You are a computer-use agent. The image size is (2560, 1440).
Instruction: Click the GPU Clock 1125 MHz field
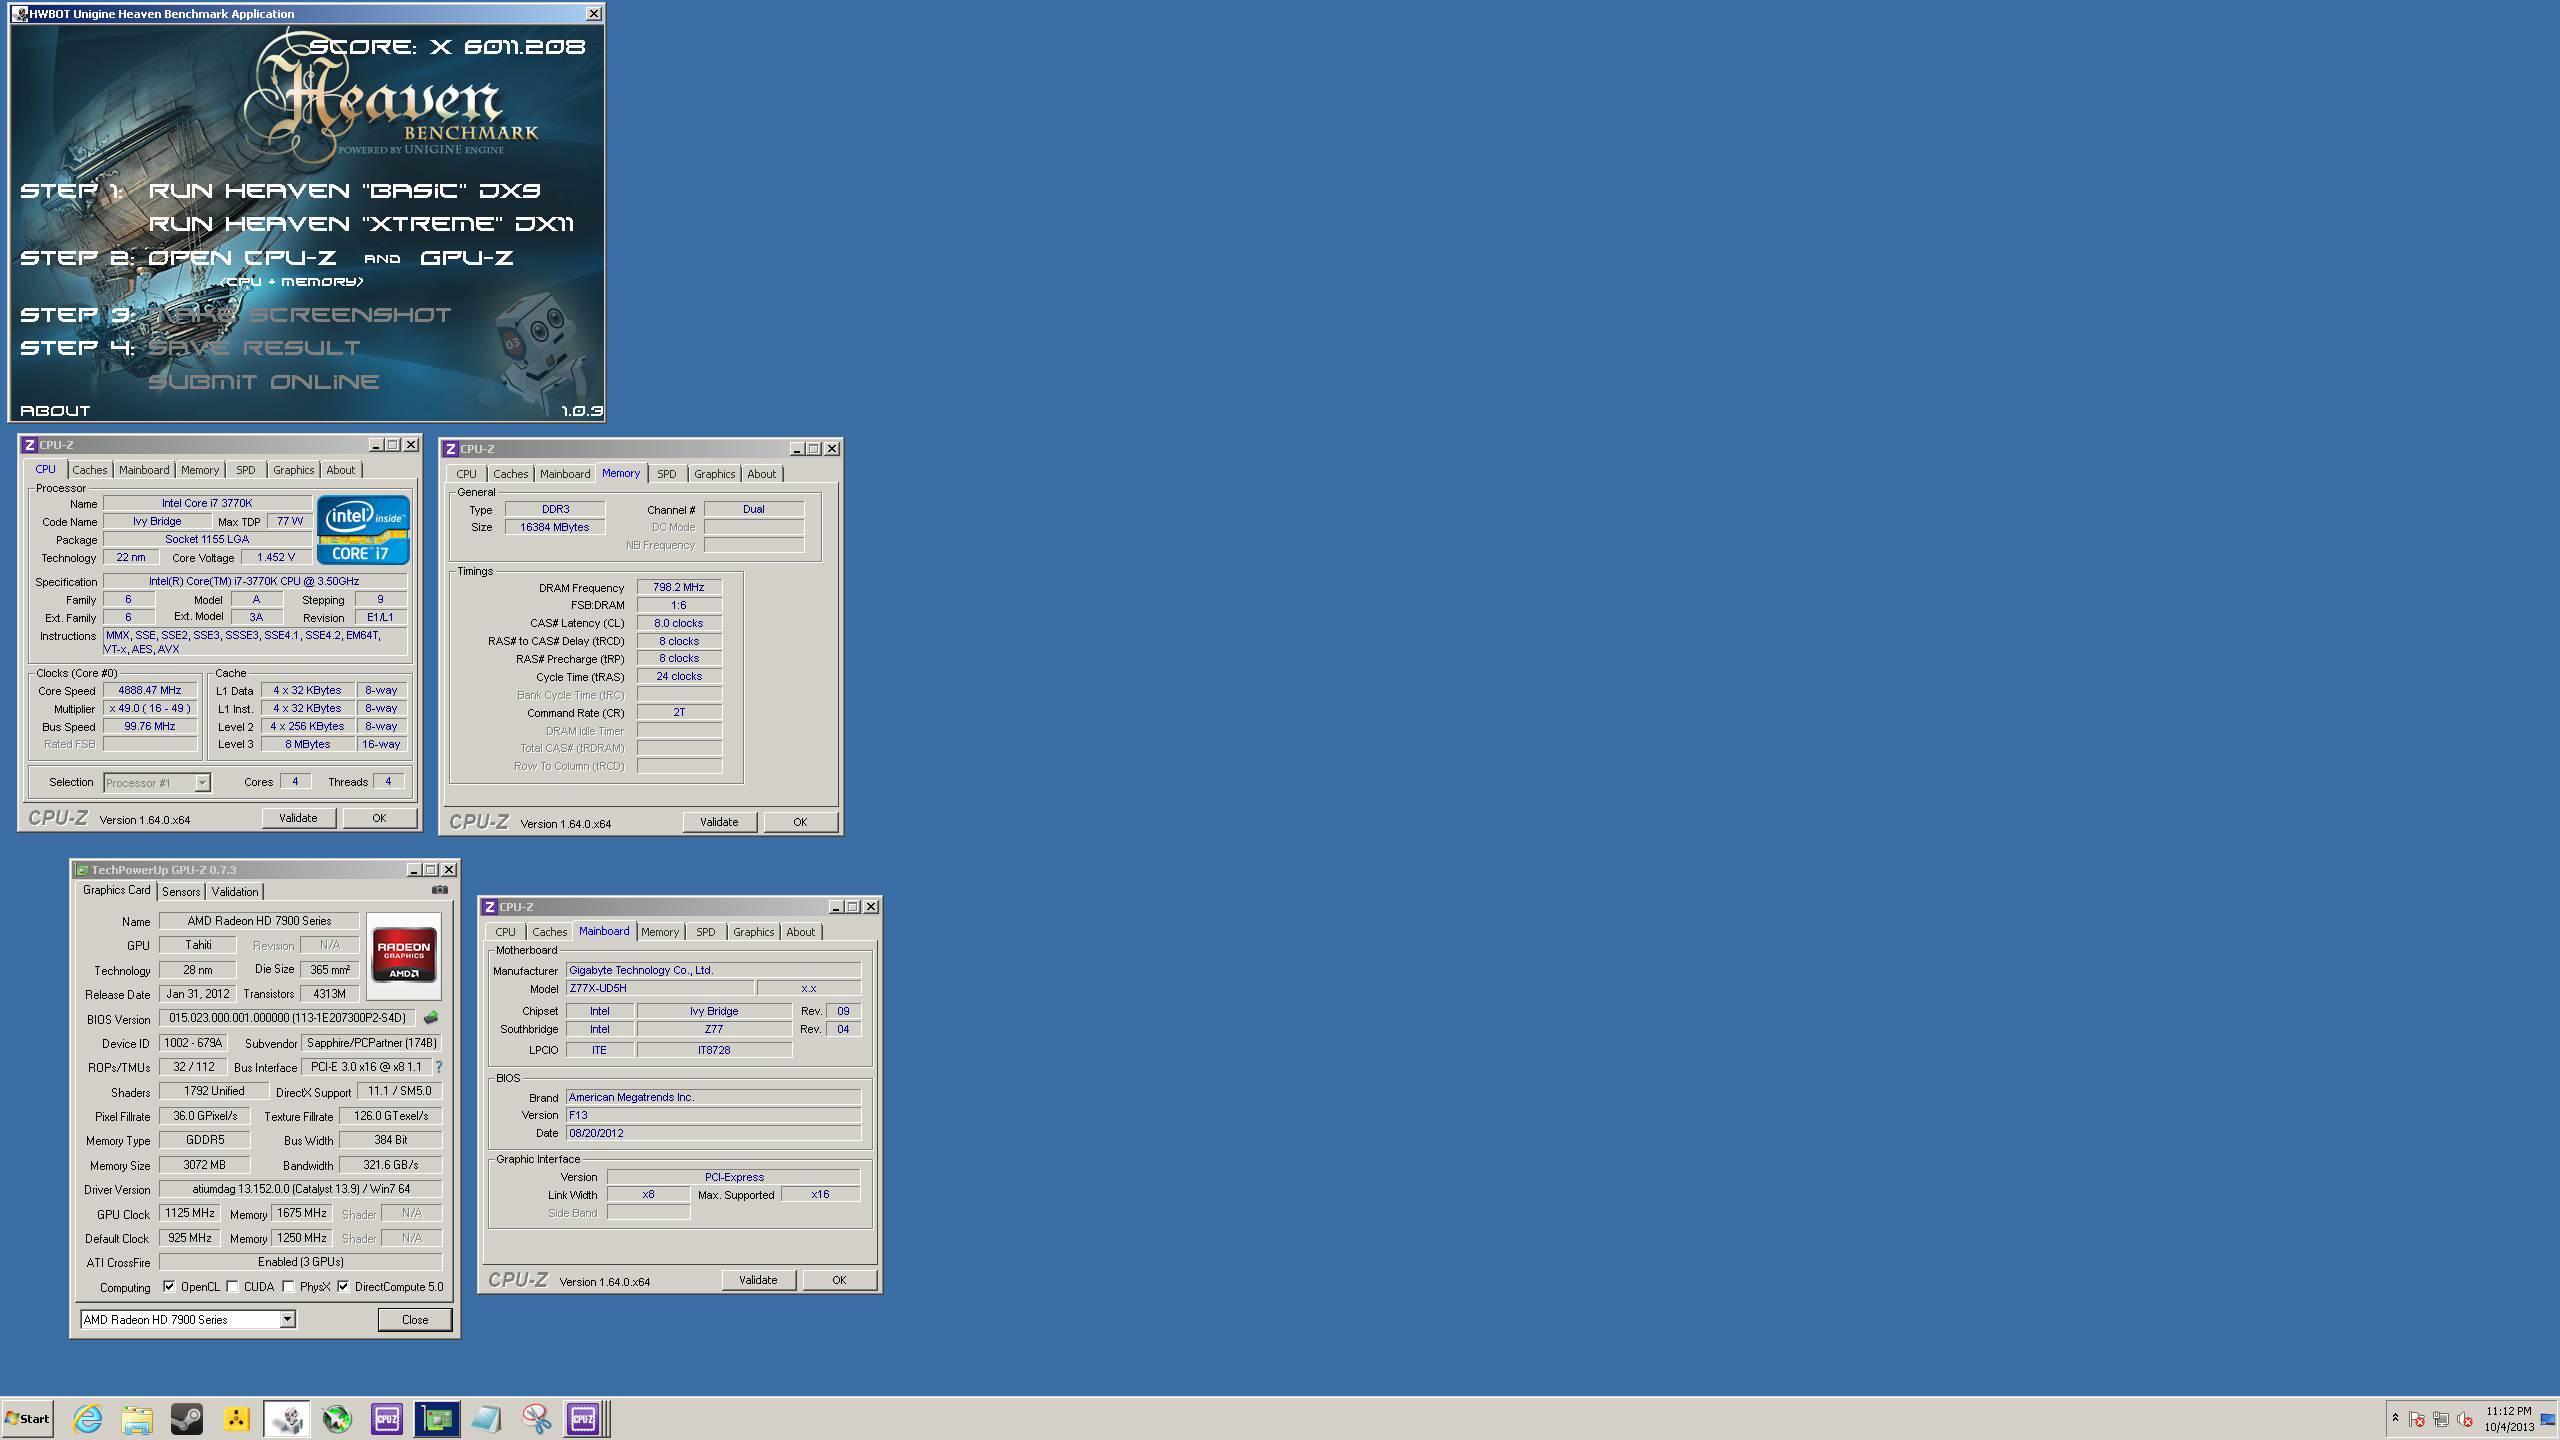coord(190,1213)
